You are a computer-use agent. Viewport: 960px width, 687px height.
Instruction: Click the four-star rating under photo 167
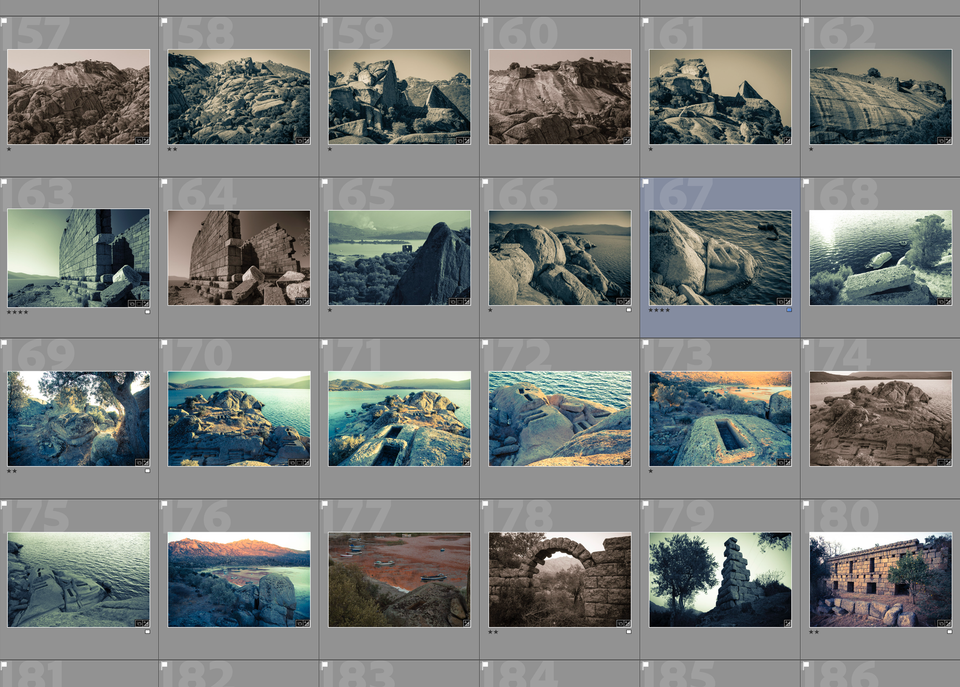click(x=659, y=310)
